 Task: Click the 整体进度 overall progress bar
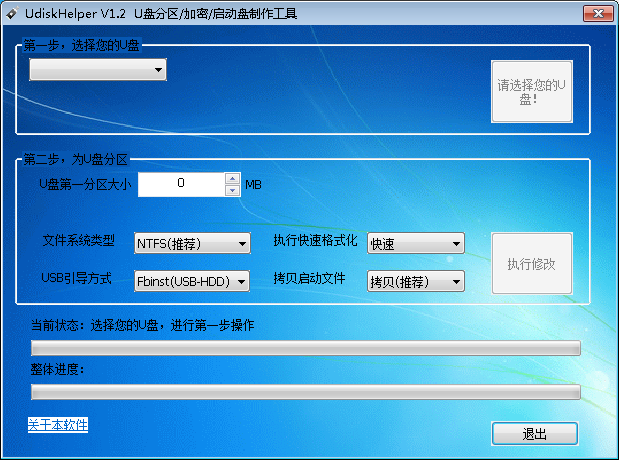pos(306,392)
